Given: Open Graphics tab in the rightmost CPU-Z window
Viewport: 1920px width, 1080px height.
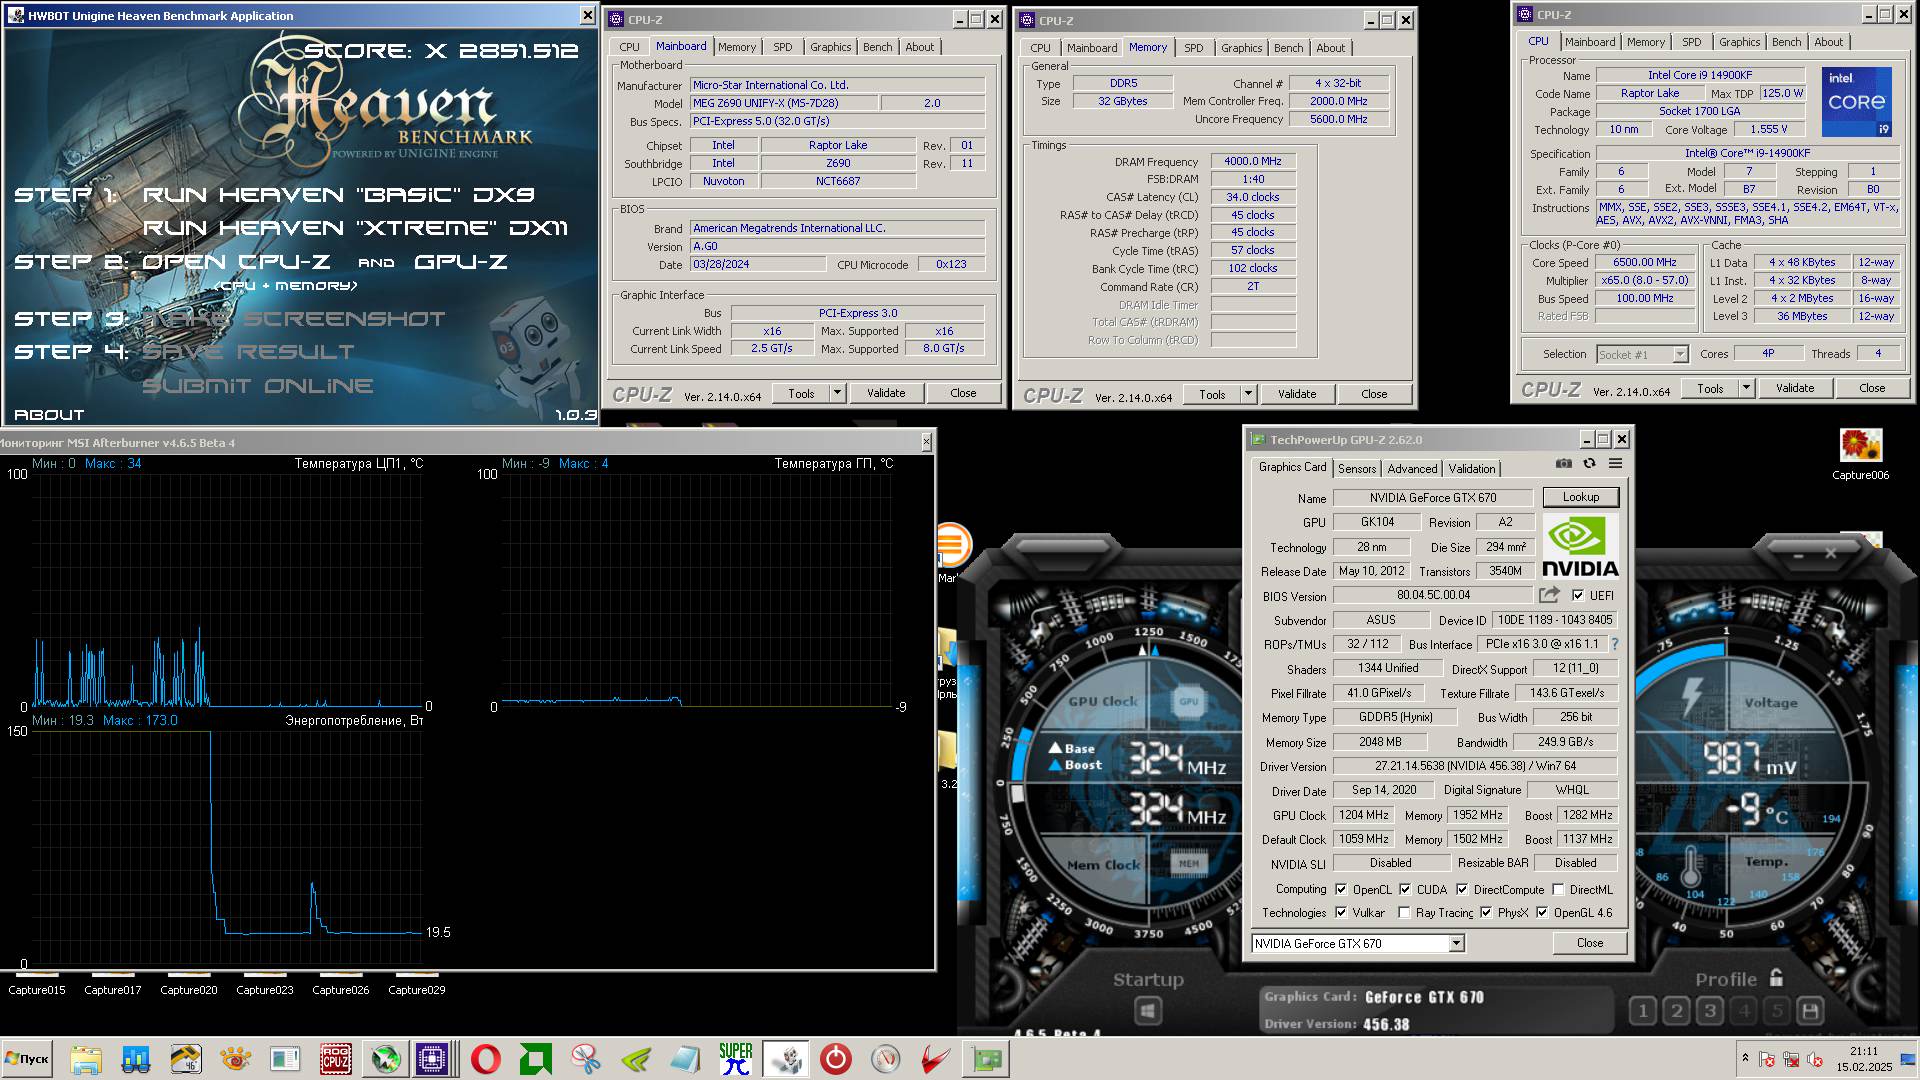Looking at the screenshot, I should (x=1739, y=42).
